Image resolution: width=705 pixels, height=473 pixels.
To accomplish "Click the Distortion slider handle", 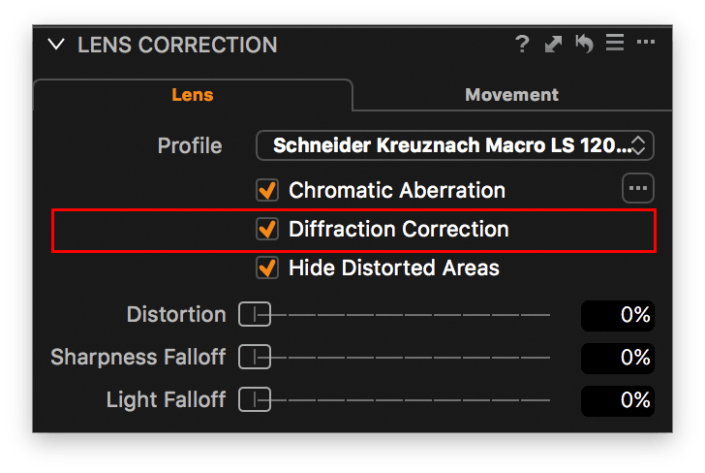I will click(x=254, y=315).
